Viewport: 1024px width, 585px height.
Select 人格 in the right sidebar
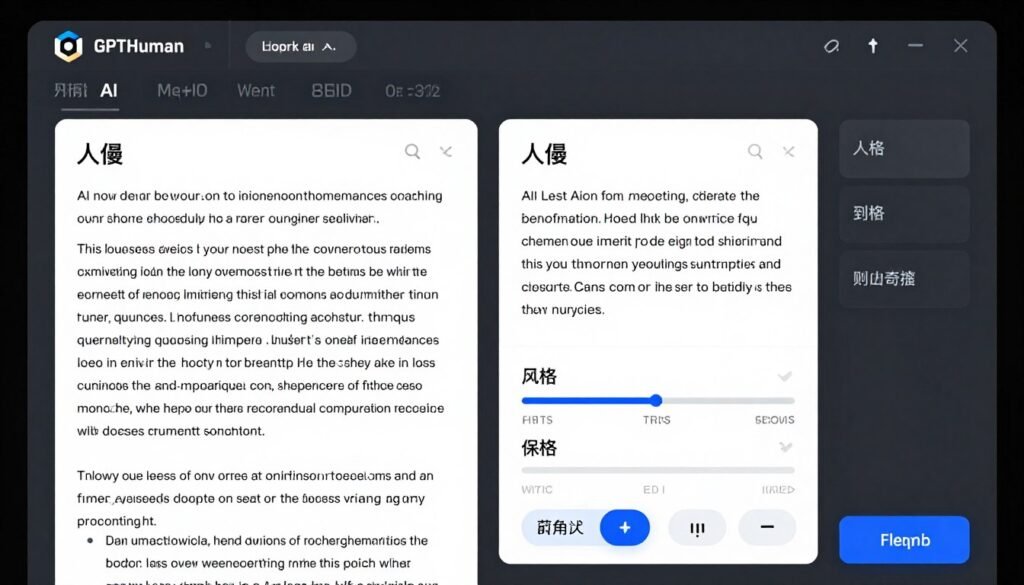[x=903, y=148]
